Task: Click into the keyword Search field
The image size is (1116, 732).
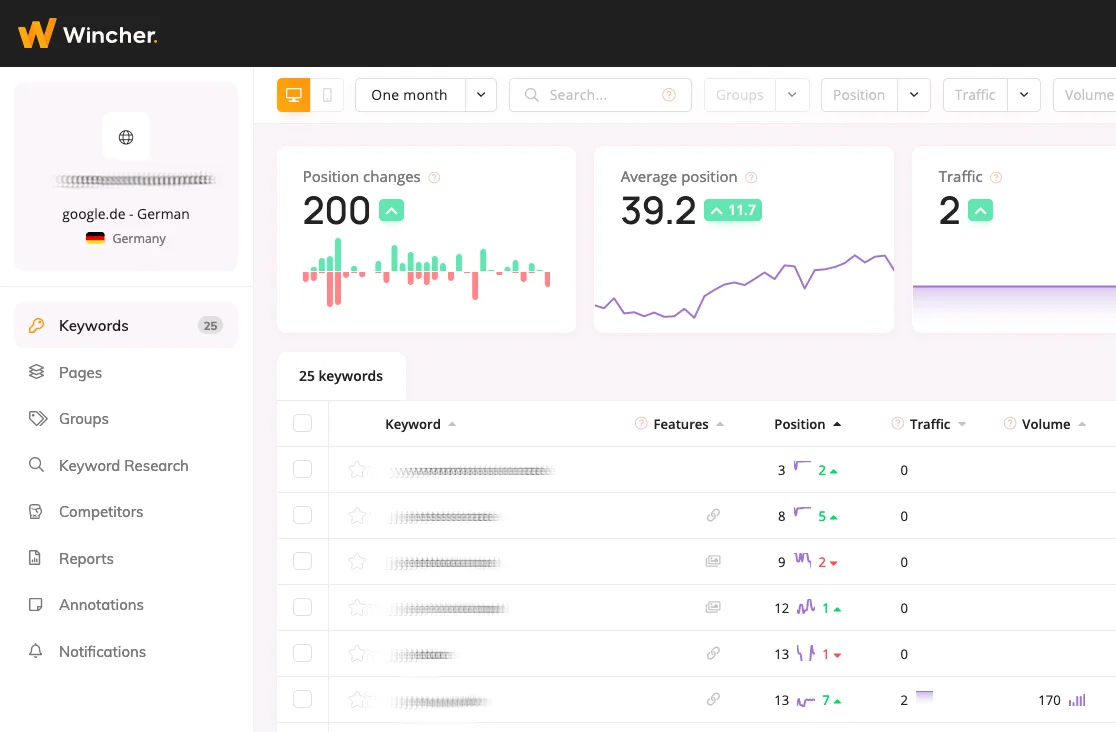Action: (x=600, y=95)
